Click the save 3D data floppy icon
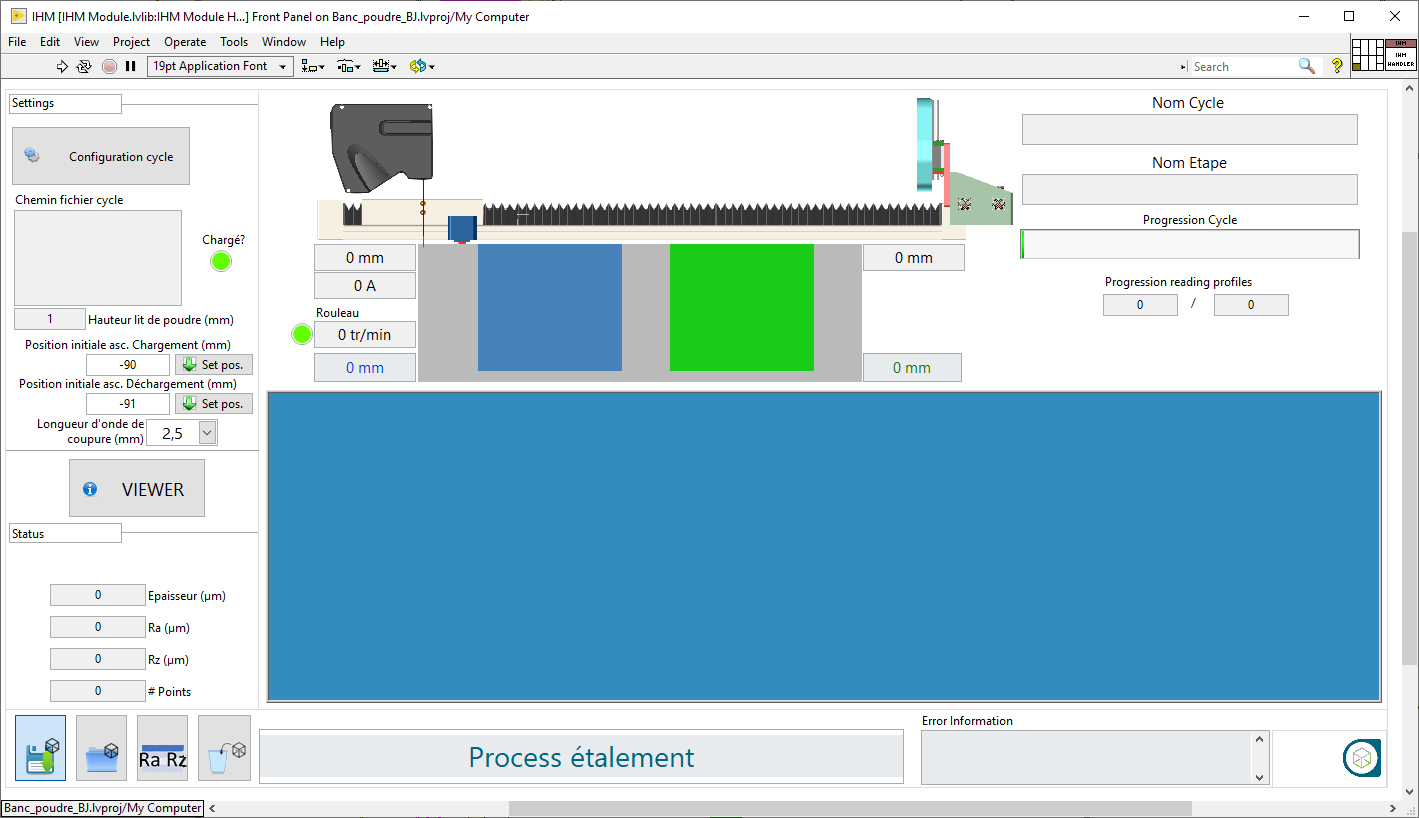The image size is (1419, 818). [41, 748]
